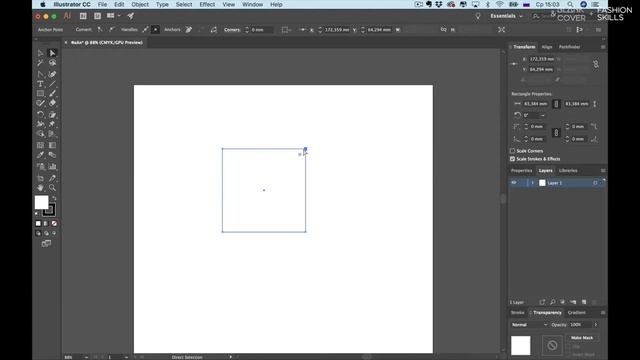640x360 pixels.
Task: Click the Make Mask button
Action: [x=582, y=338]
